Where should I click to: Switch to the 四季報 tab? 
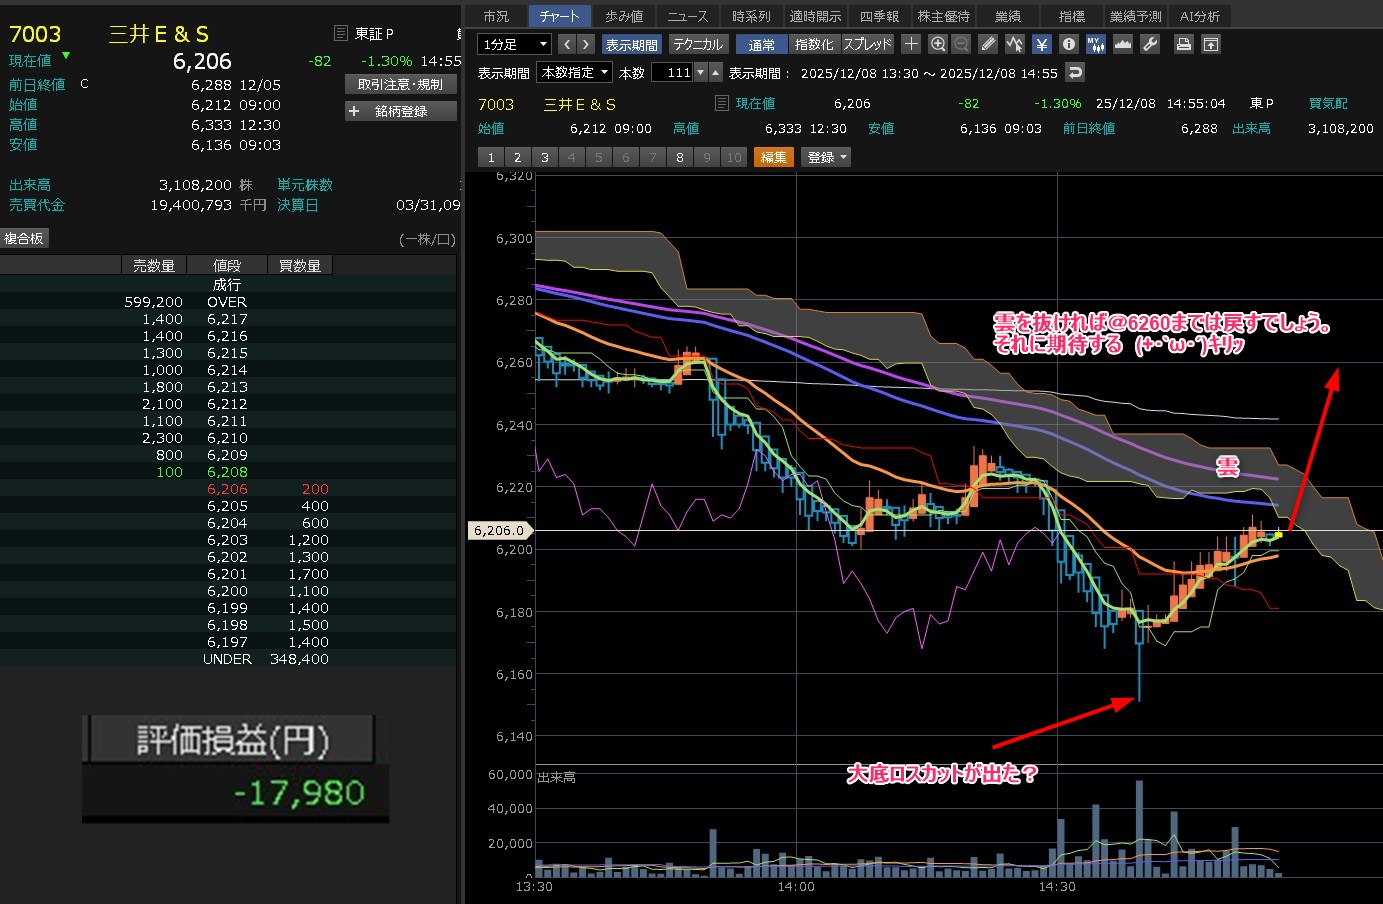click(879, 16)
